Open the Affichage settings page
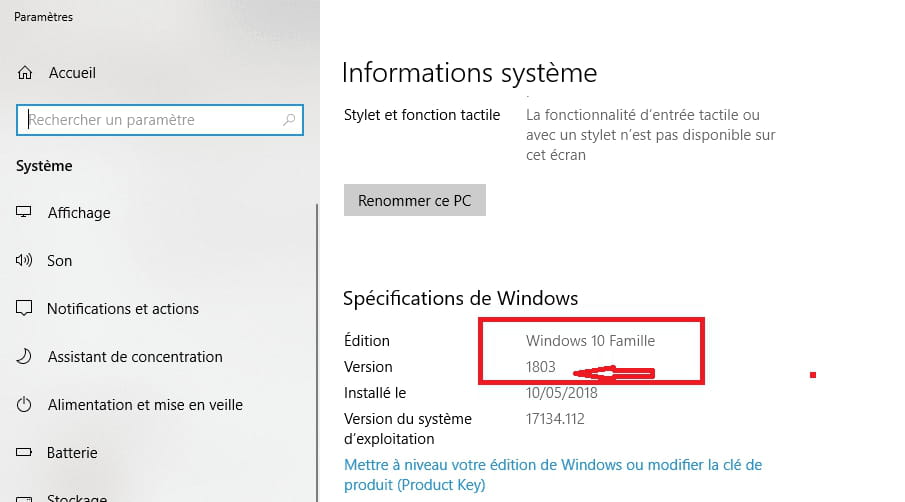 point(79,212)
